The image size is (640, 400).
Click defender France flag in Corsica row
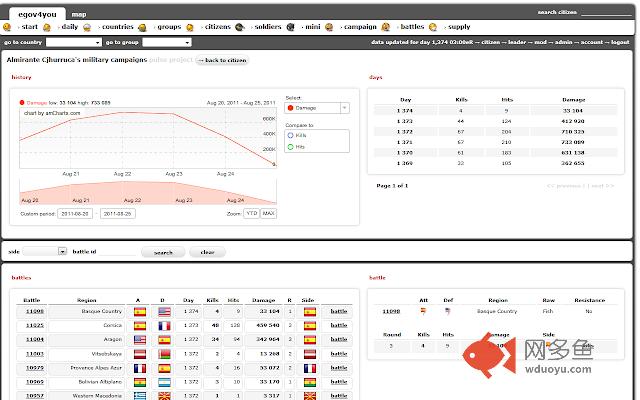pos(164,326)
